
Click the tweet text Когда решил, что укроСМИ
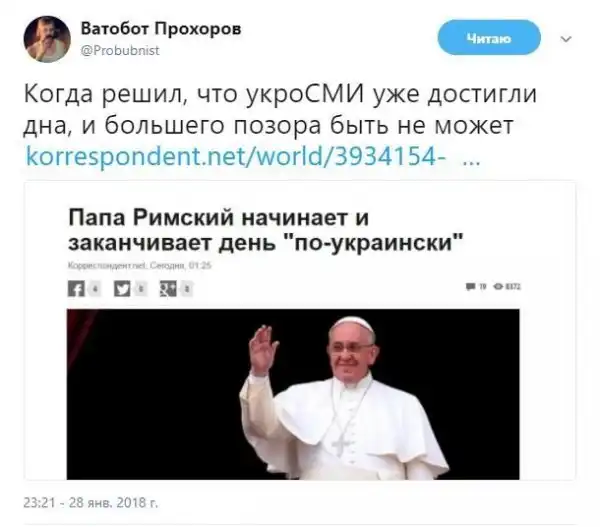(280, 109)
